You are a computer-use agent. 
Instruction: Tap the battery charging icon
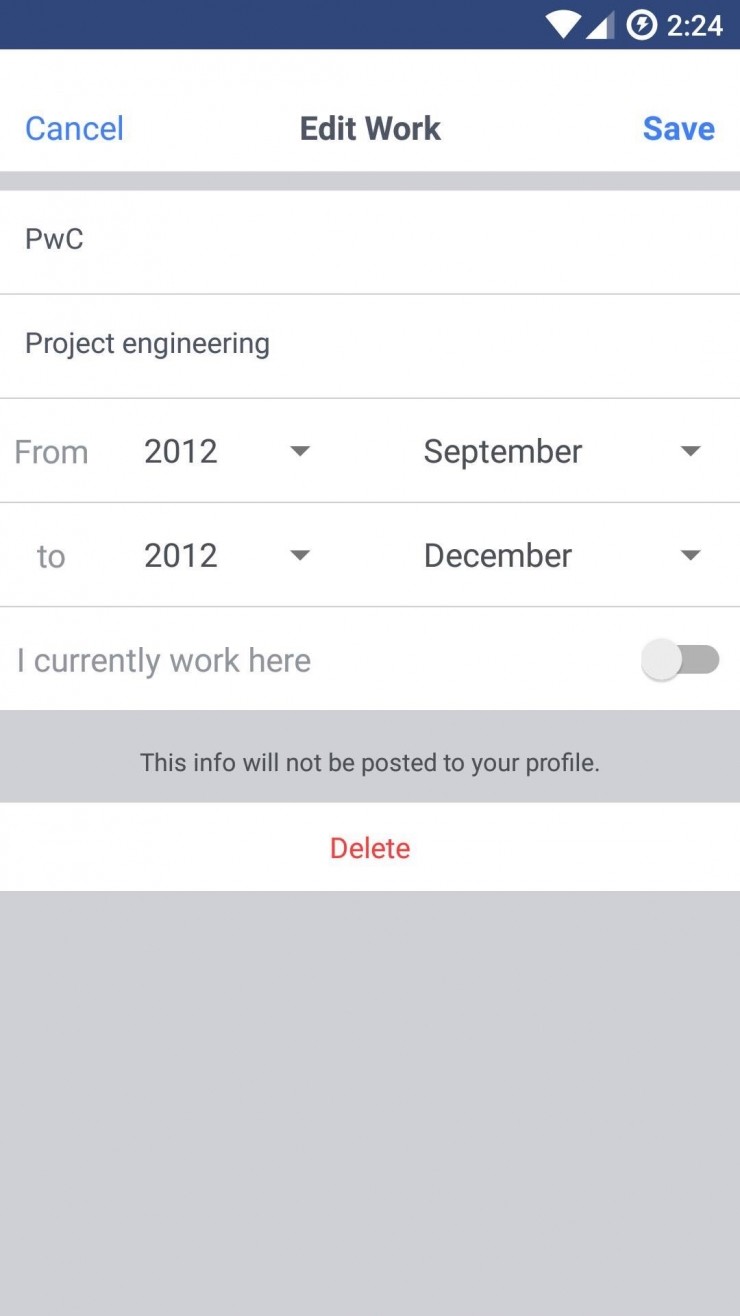click(641, 24)
